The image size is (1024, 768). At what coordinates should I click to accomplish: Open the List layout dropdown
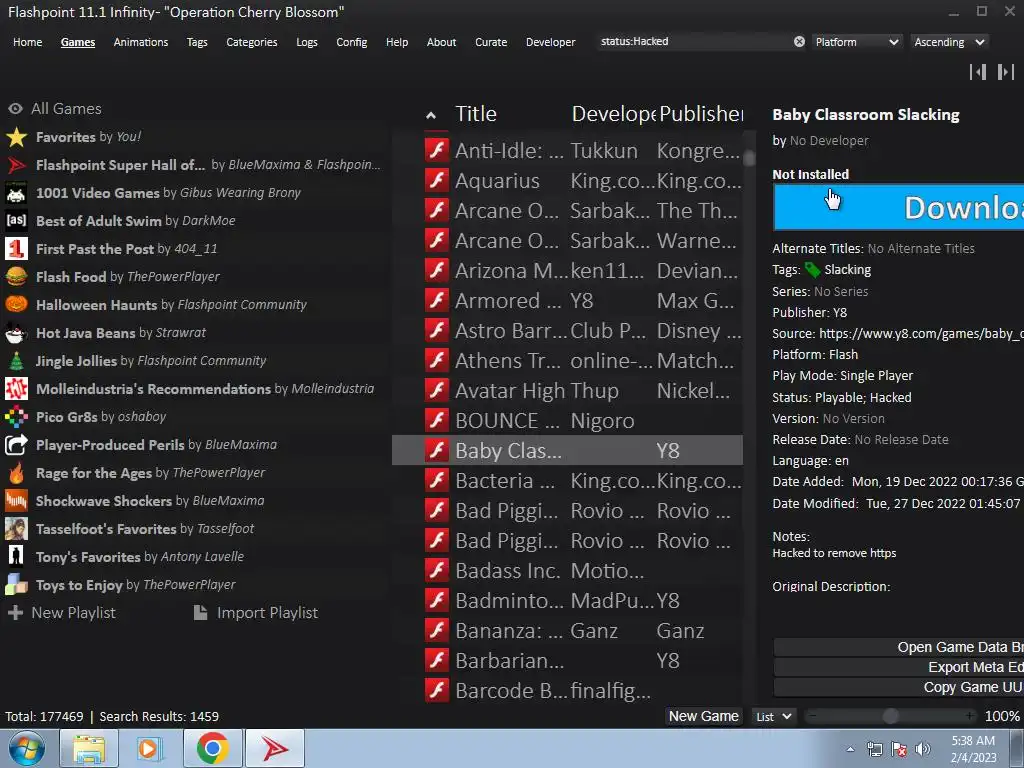(774, 717)
